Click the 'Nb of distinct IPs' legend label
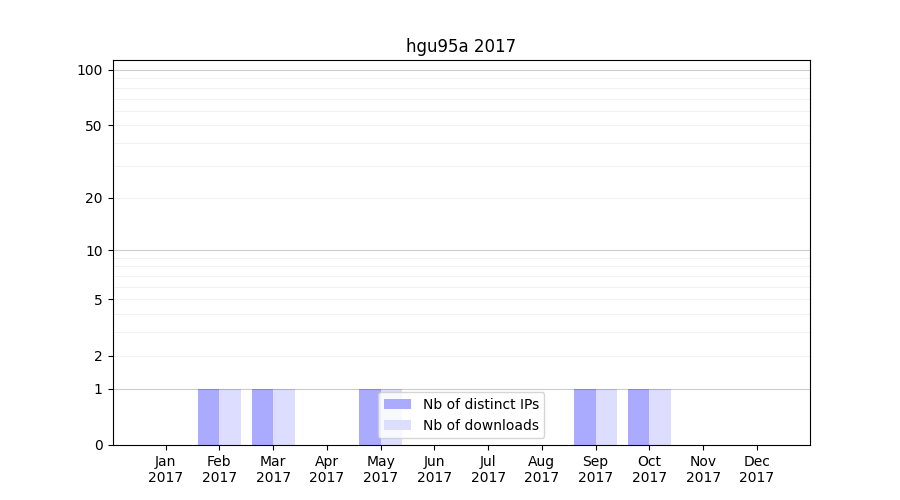This screenshot has height=500, width=900. pos(480,404)
